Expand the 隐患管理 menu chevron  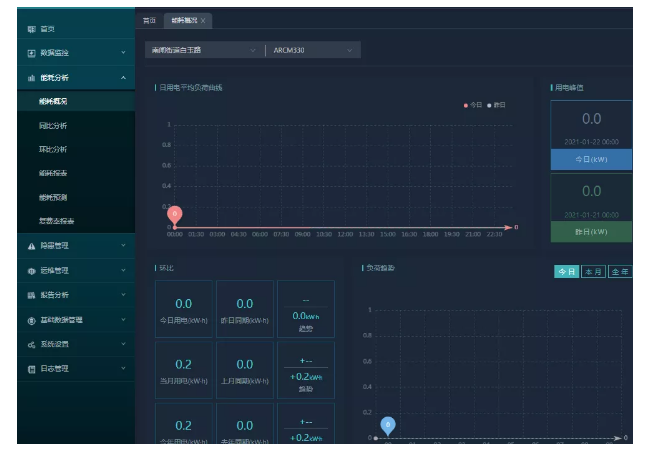[x=123, y=245]
